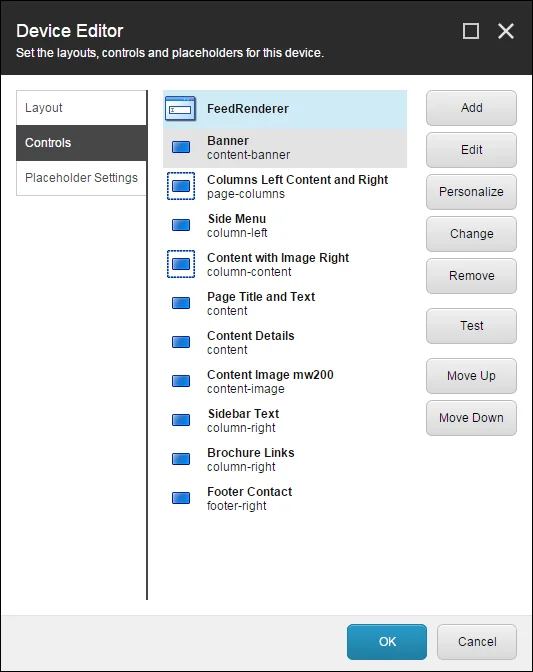Click the Page Title and Text icon
Screen dimensions: 533x672
pos(181,303)
